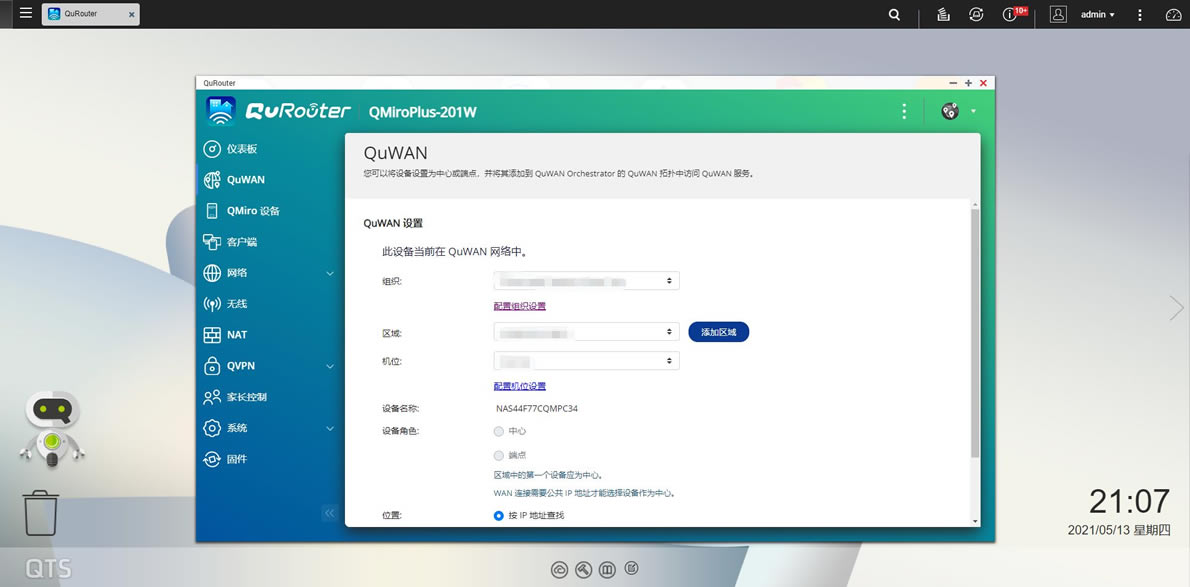The height and width of the screenshot is (587, 1190).
Task: Collapse the sidebar with double-arrow button
Action: (x=329, y=513)
